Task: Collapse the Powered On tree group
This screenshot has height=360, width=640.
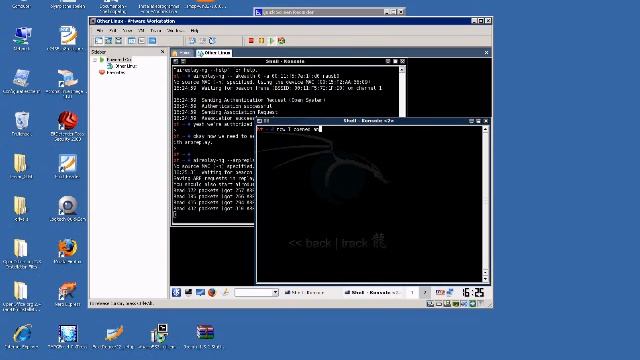Action: pyautogui.click(x=95, y=60)
